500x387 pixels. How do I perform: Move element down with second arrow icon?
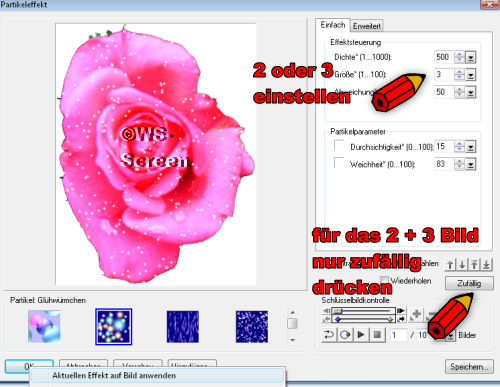462,265
